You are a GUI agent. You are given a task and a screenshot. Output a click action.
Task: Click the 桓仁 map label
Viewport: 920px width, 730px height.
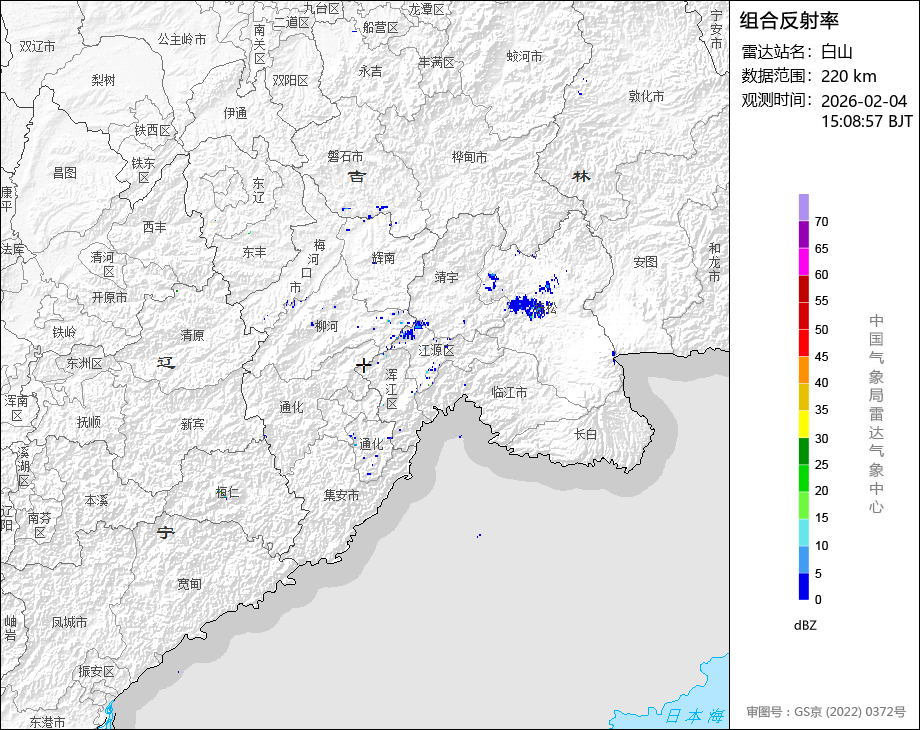click(228, 492)
